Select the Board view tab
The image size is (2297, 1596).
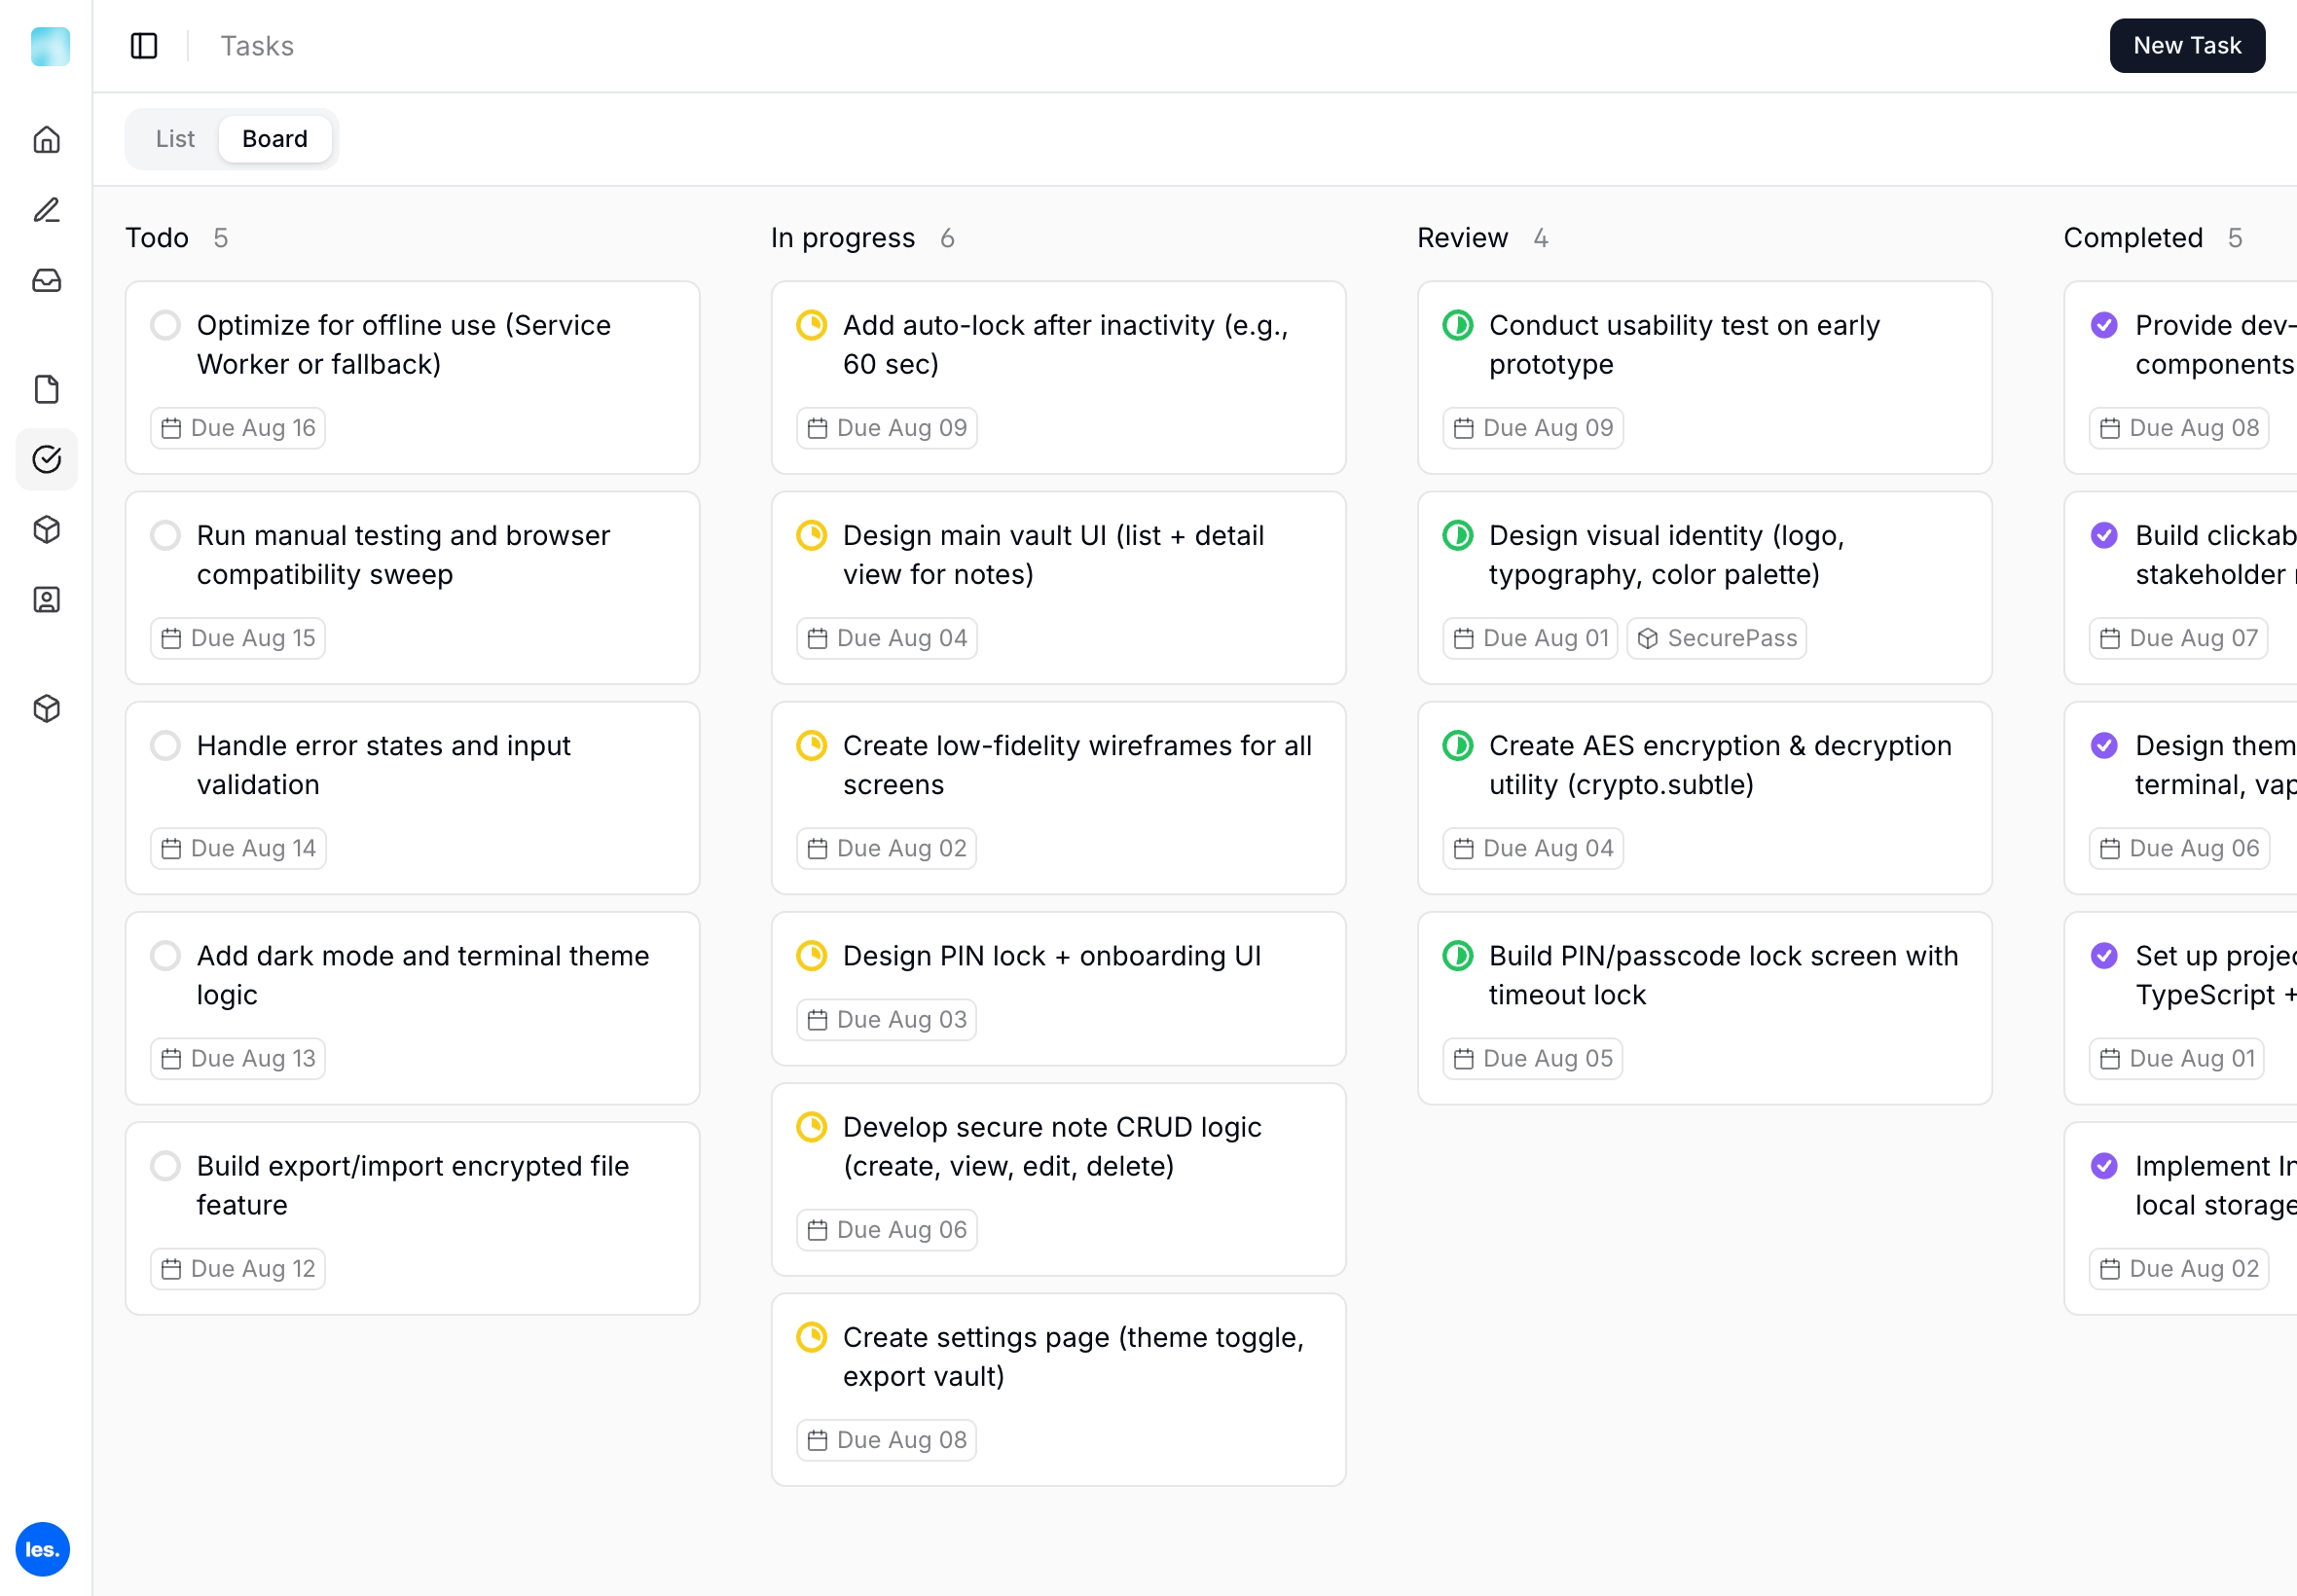(x=275, y=139)
